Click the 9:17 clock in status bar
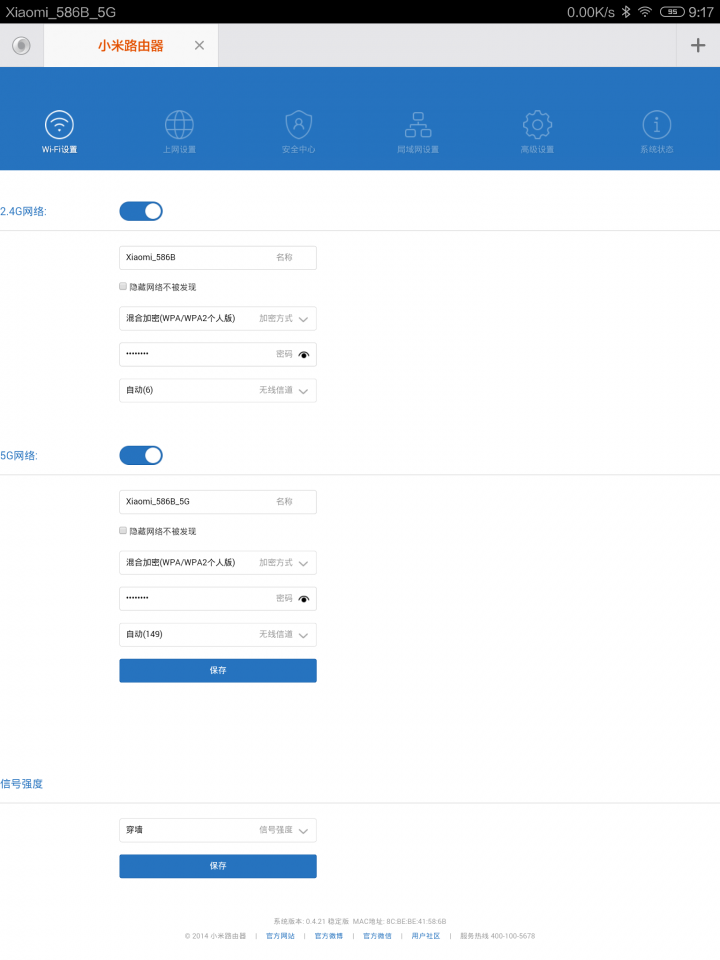This screenshot has width=720, height=960. pyautogui.click(x=701, y=12)
